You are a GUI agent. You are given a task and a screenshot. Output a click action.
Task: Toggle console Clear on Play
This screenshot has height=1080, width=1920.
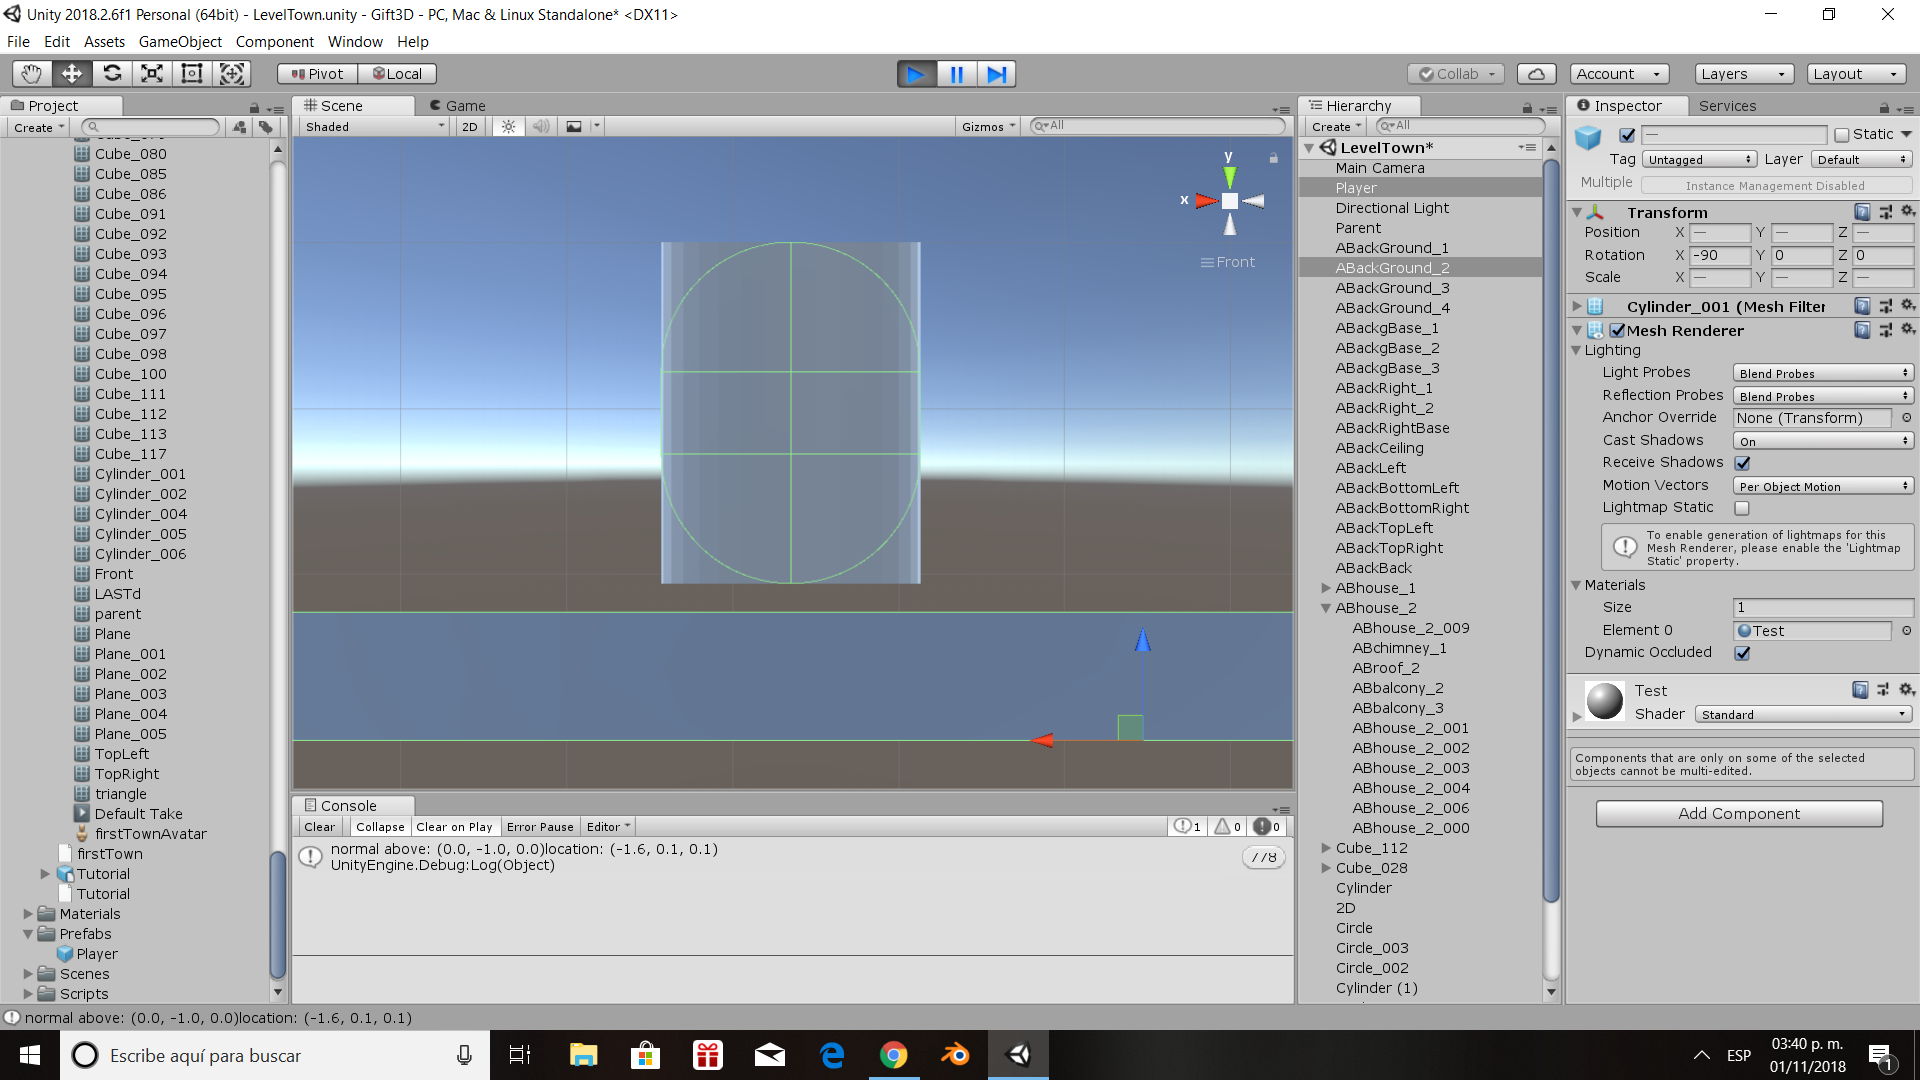(x=454, y=827)
